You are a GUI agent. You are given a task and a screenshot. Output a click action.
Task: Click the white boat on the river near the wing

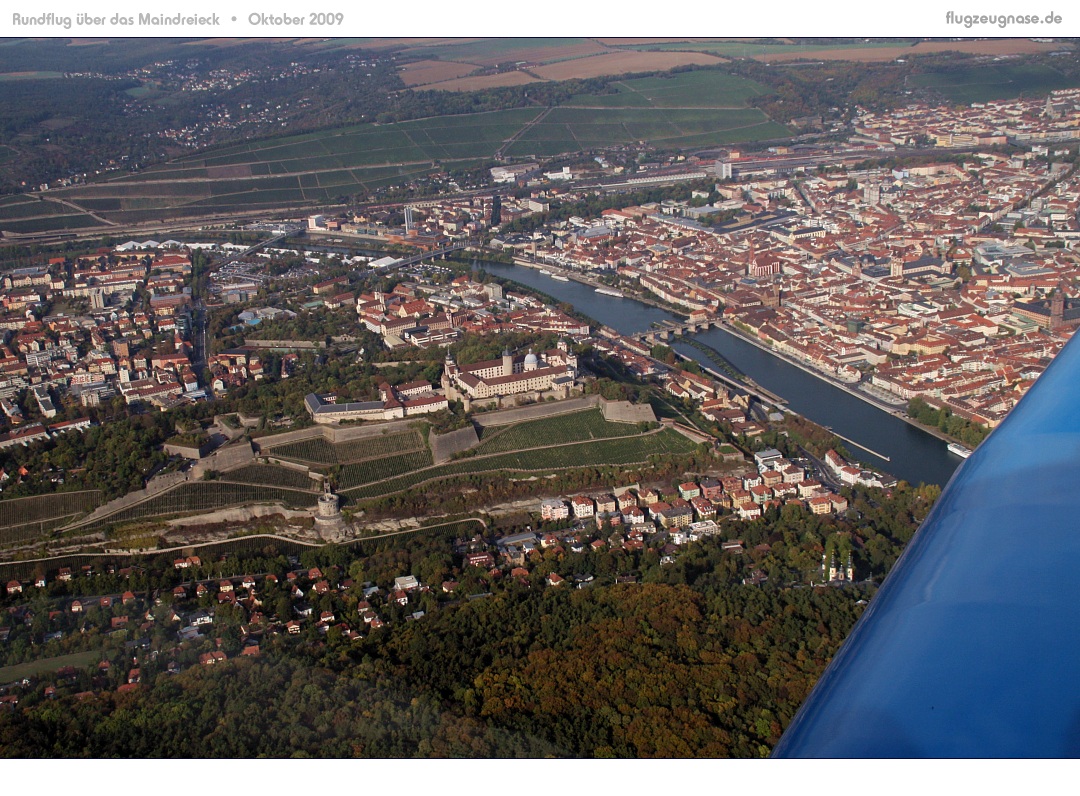pyautogui.click(x=958, y=450)
